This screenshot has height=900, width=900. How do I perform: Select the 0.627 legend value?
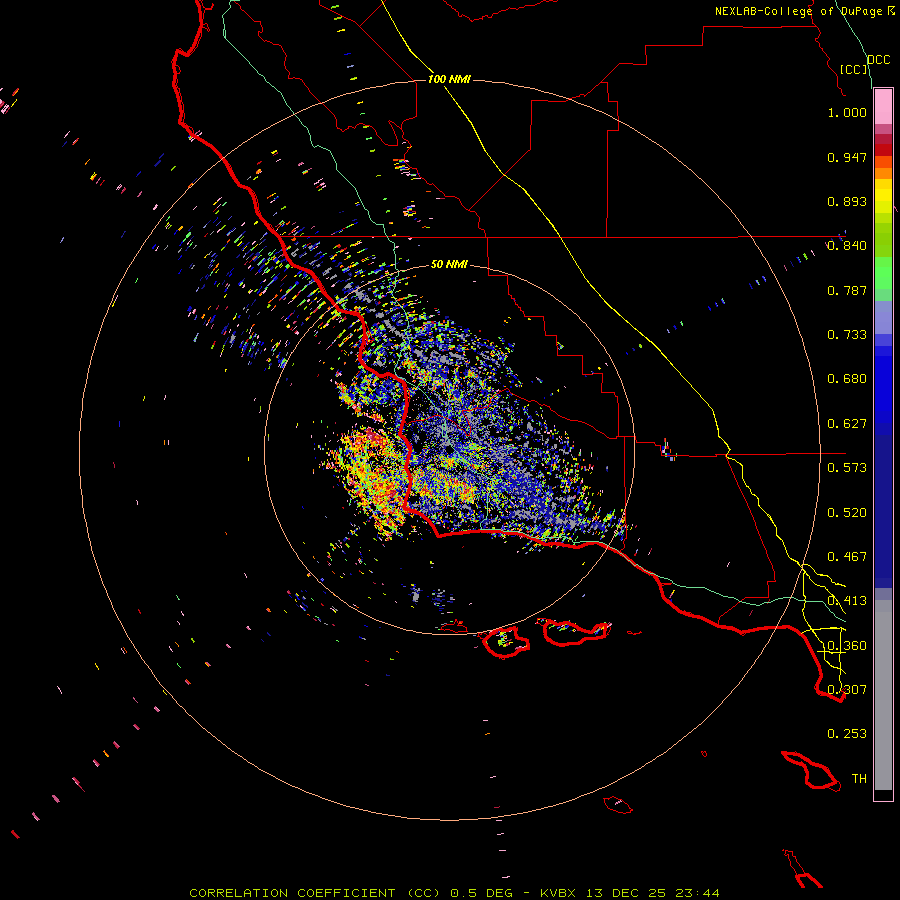click(x=847, y=424)
